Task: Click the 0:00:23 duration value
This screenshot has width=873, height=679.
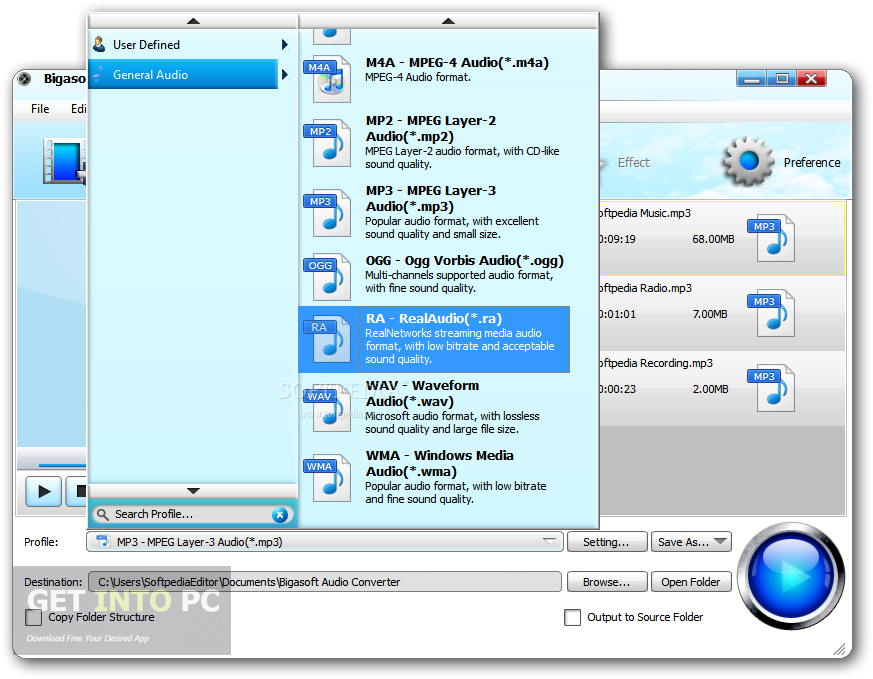Action: tap(617, 390)
